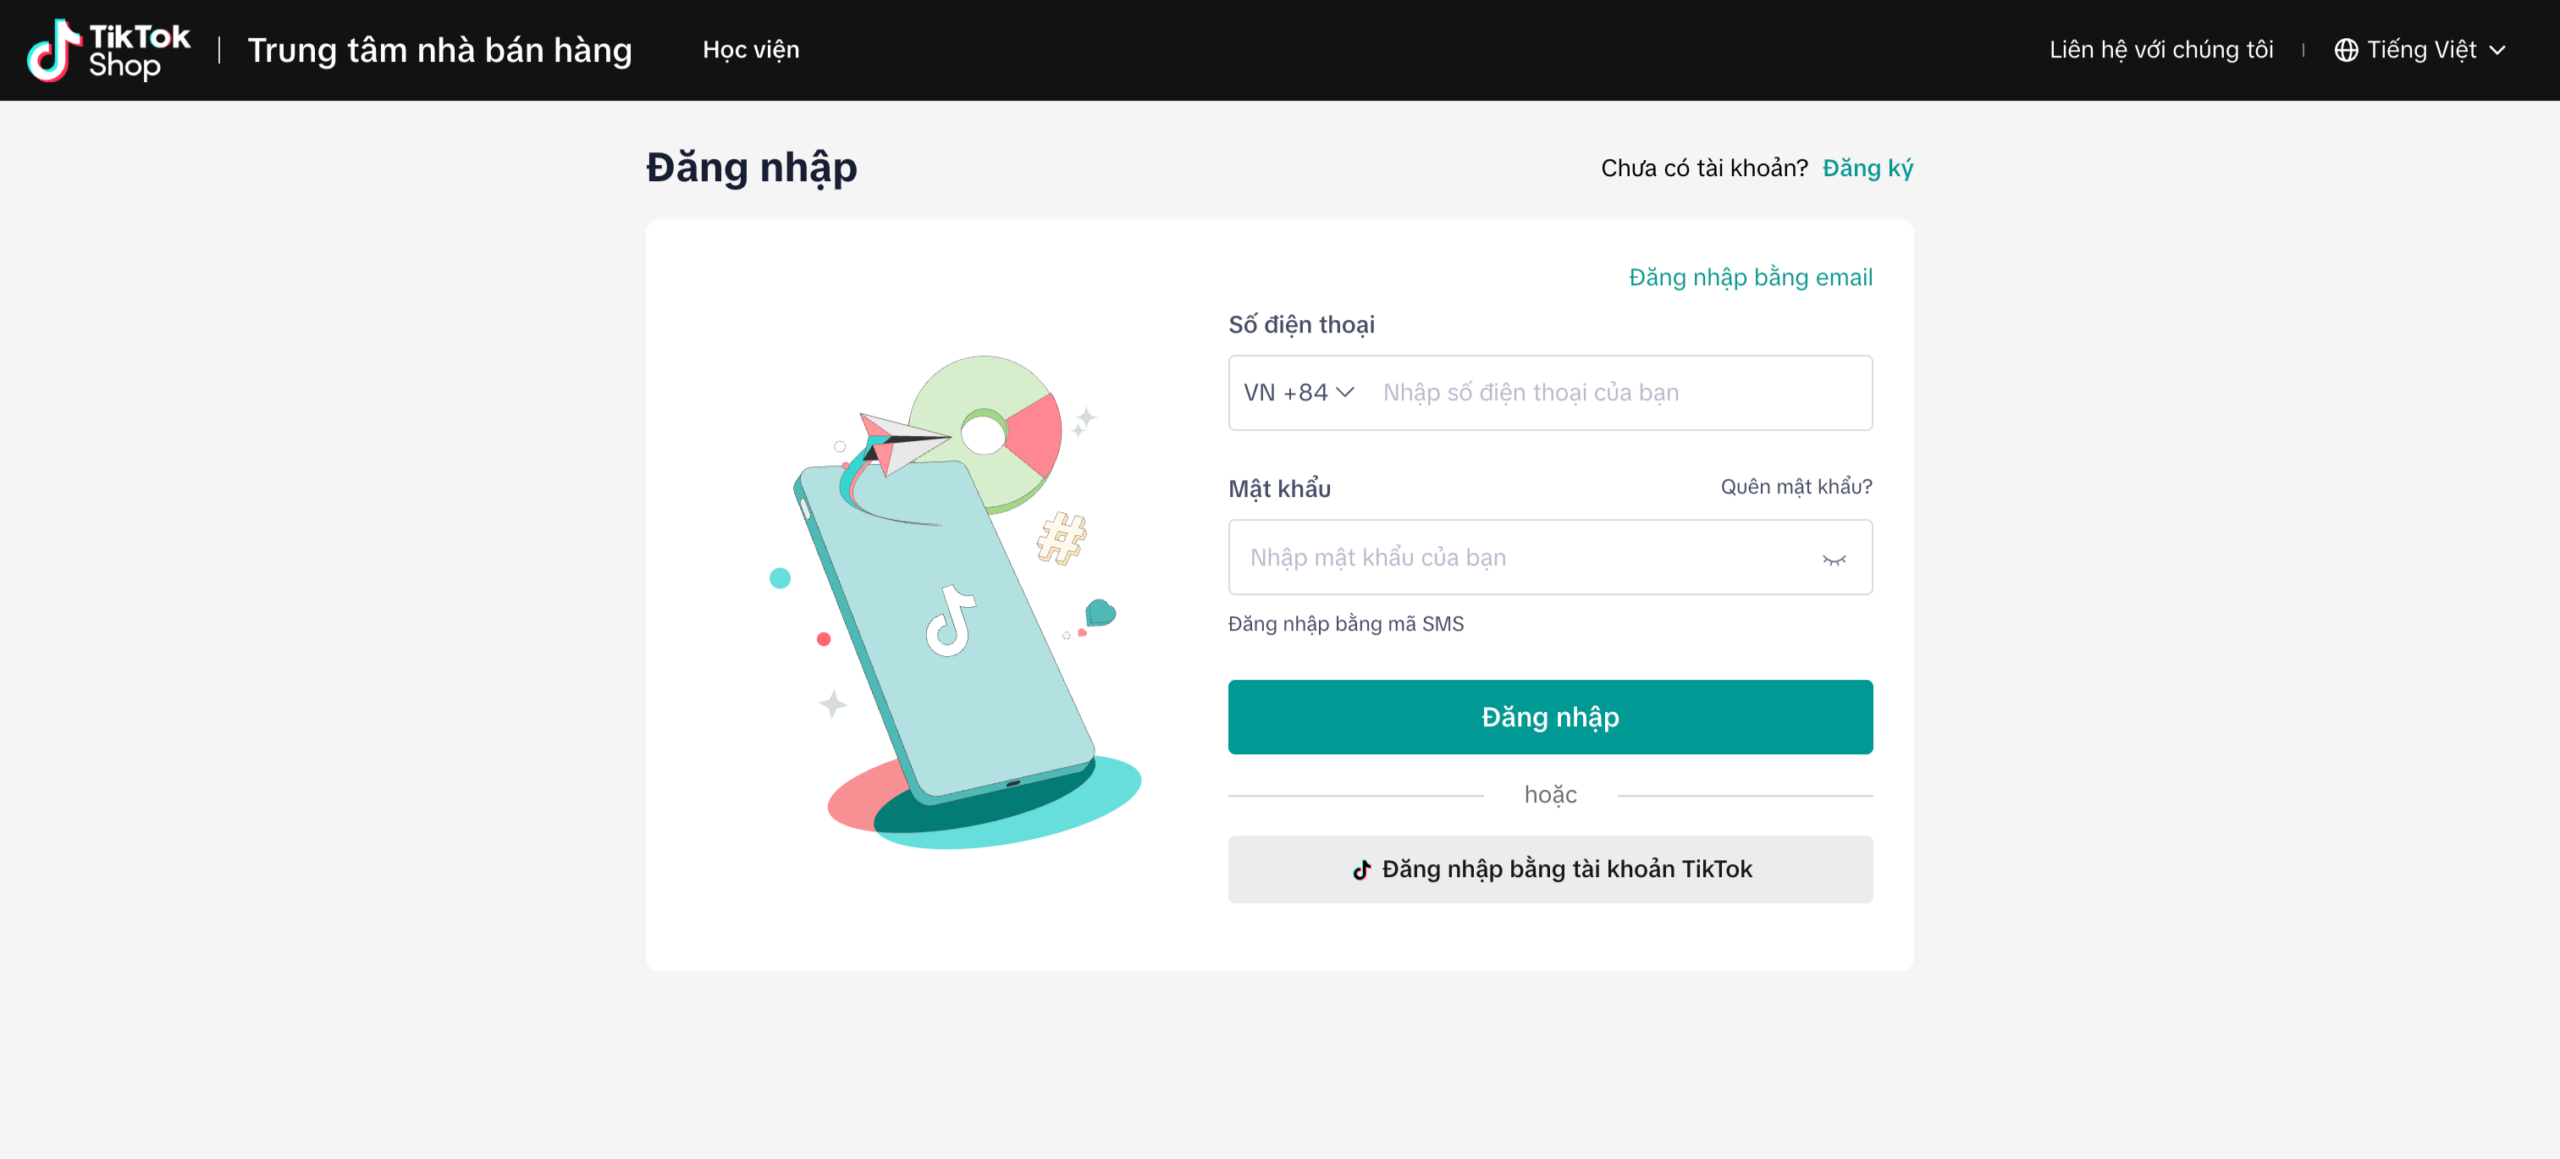Click the TikTok icon in login button

pyautogui.click(x=1361, y=870)
